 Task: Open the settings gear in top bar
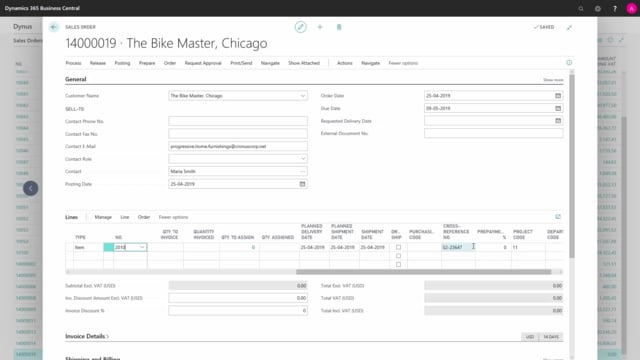(x=598, y=8)
